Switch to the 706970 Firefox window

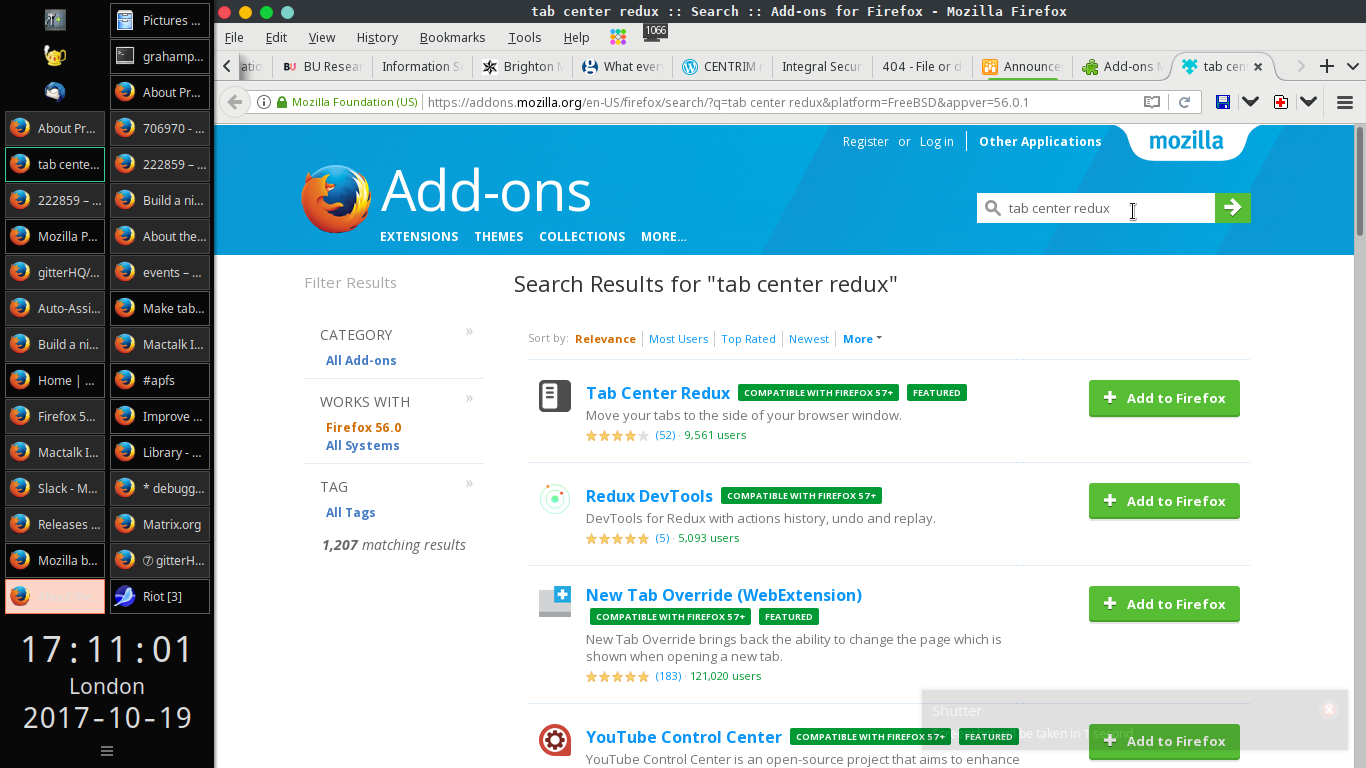[x=160, y=128]
